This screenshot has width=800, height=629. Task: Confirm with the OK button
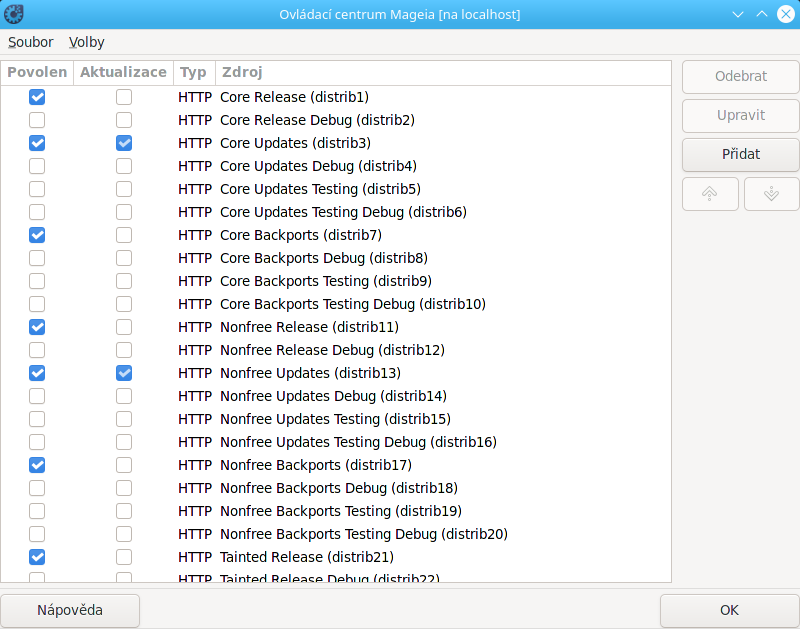coord(730,610)
